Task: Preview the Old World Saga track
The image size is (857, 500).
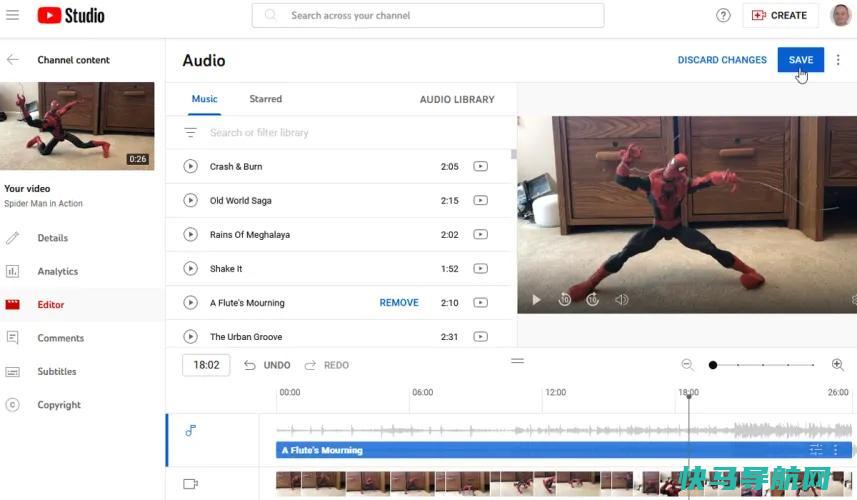Action: (x=190, y=201)
